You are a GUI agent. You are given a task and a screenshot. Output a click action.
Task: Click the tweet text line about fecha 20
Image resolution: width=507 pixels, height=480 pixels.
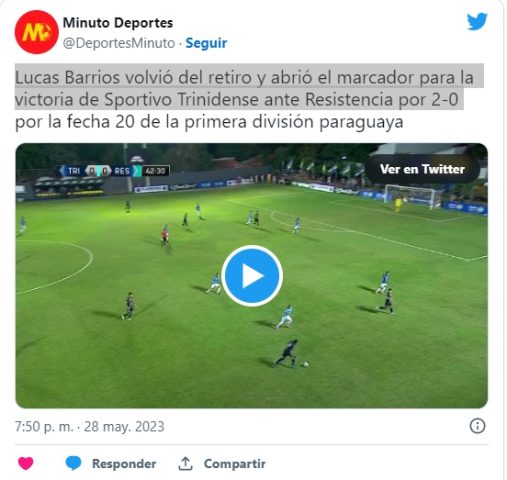coord(209,122)
